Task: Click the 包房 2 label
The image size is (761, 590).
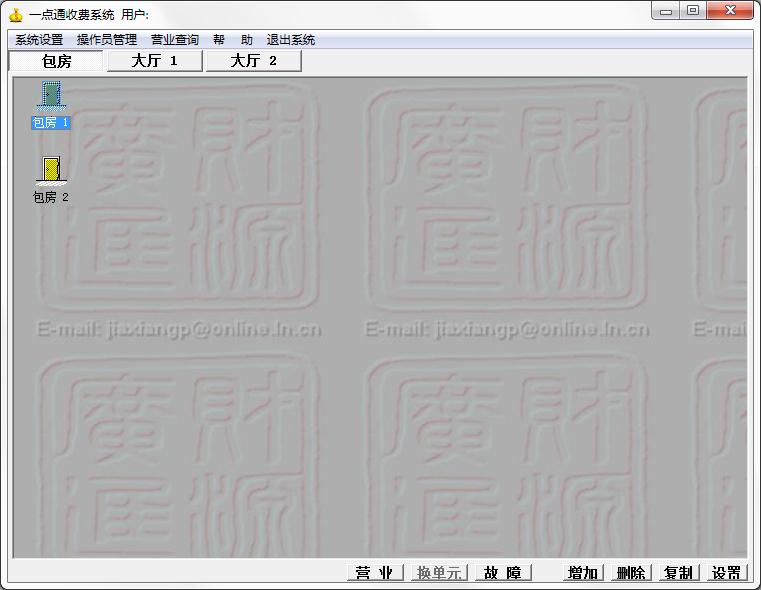Action: 50,197
